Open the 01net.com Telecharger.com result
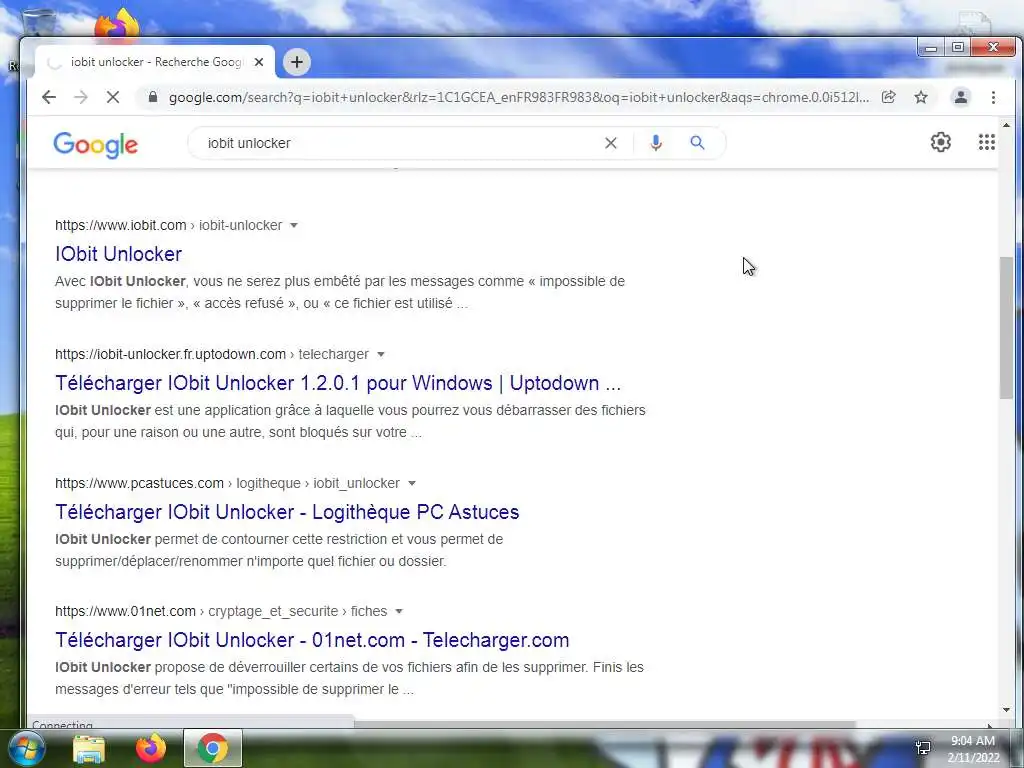This screenshot has width=1024, height=768. point(312,640)
